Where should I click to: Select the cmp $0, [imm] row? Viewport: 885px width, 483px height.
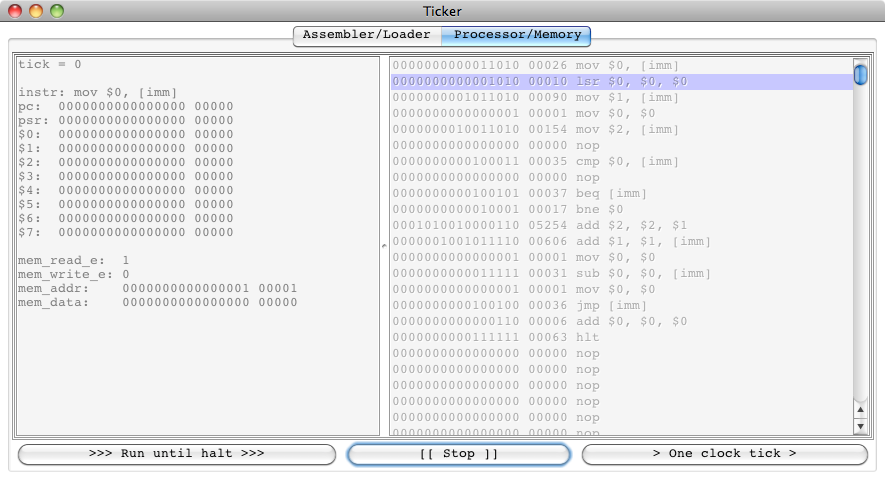pos(620,161)
